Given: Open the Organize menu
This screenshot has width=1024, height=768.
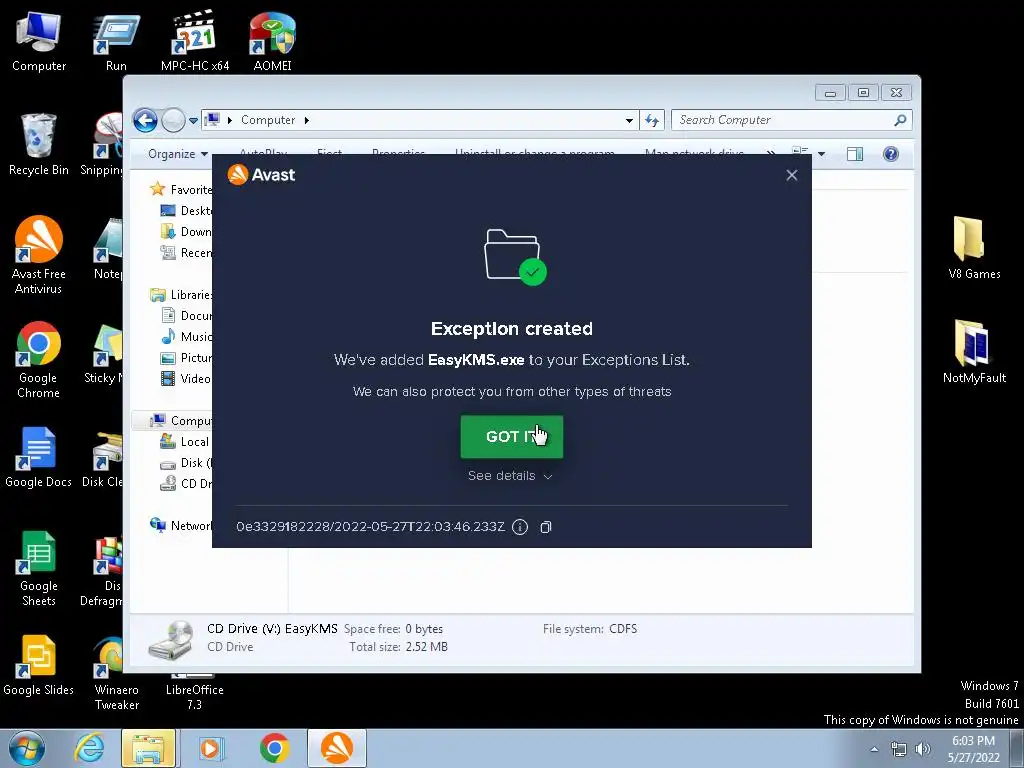Looking at the screenshot, I should [178, 154].
